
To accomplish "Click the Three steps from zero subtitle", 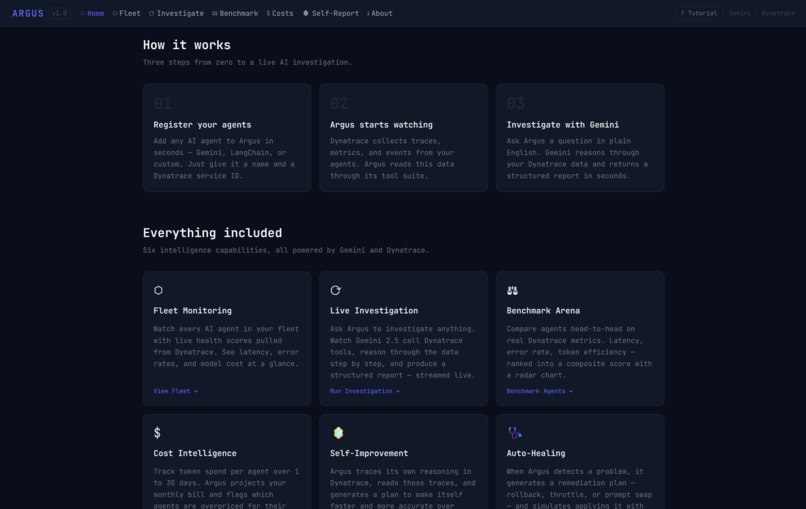I will coord(247,62).
